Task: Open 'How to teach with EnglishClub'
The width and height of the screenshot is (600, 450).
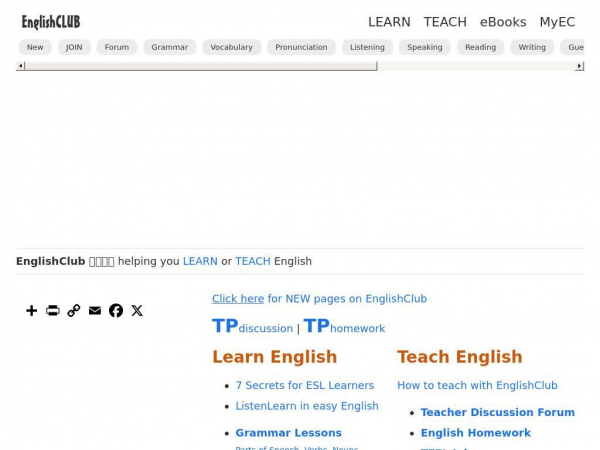Action: click(477, 385)
